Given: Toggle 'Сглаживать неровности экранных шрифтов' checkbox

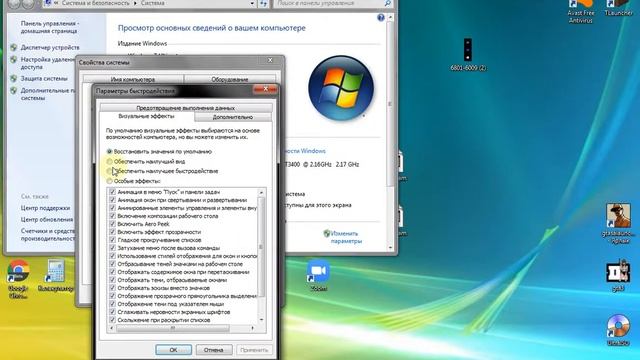Looking at the screenshot, I should coord(113,312).
